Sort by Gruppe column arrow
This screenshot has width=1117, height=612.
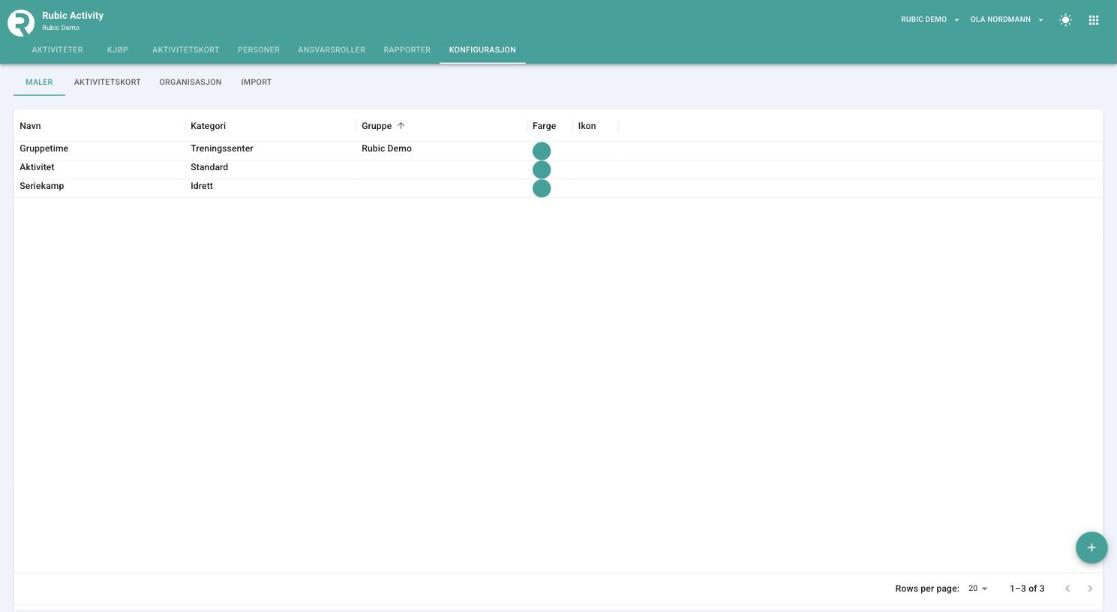pyautogui.click(x=401, y=126)
